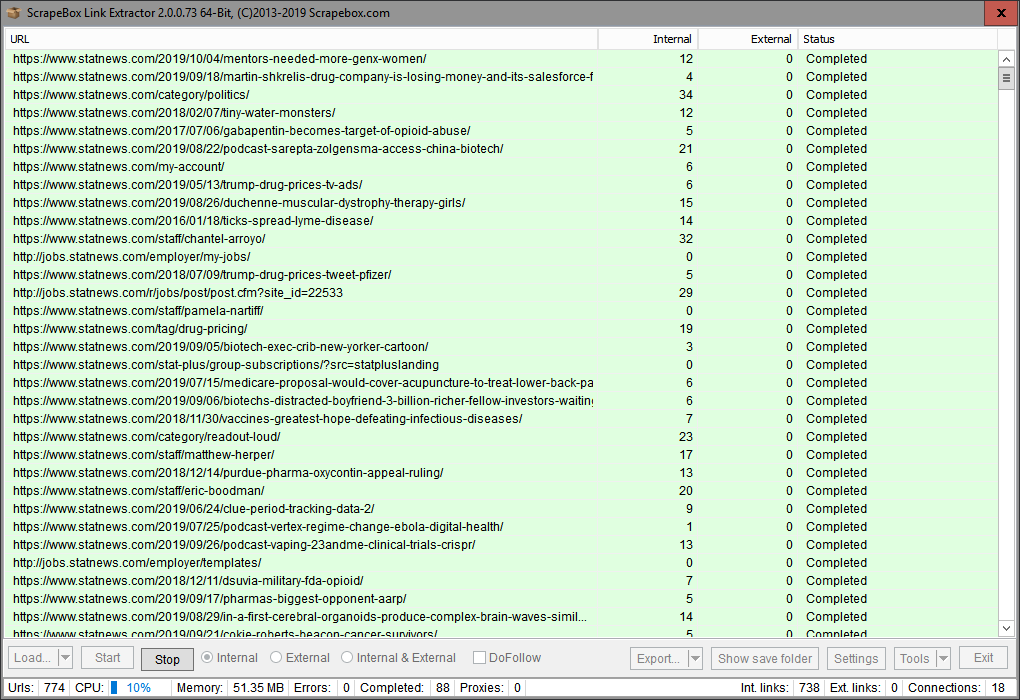This screenshot has width=1020, height=700.
Task: Select the employer/templates URL row
Action: pyautogui.click(x=501, y=563)
